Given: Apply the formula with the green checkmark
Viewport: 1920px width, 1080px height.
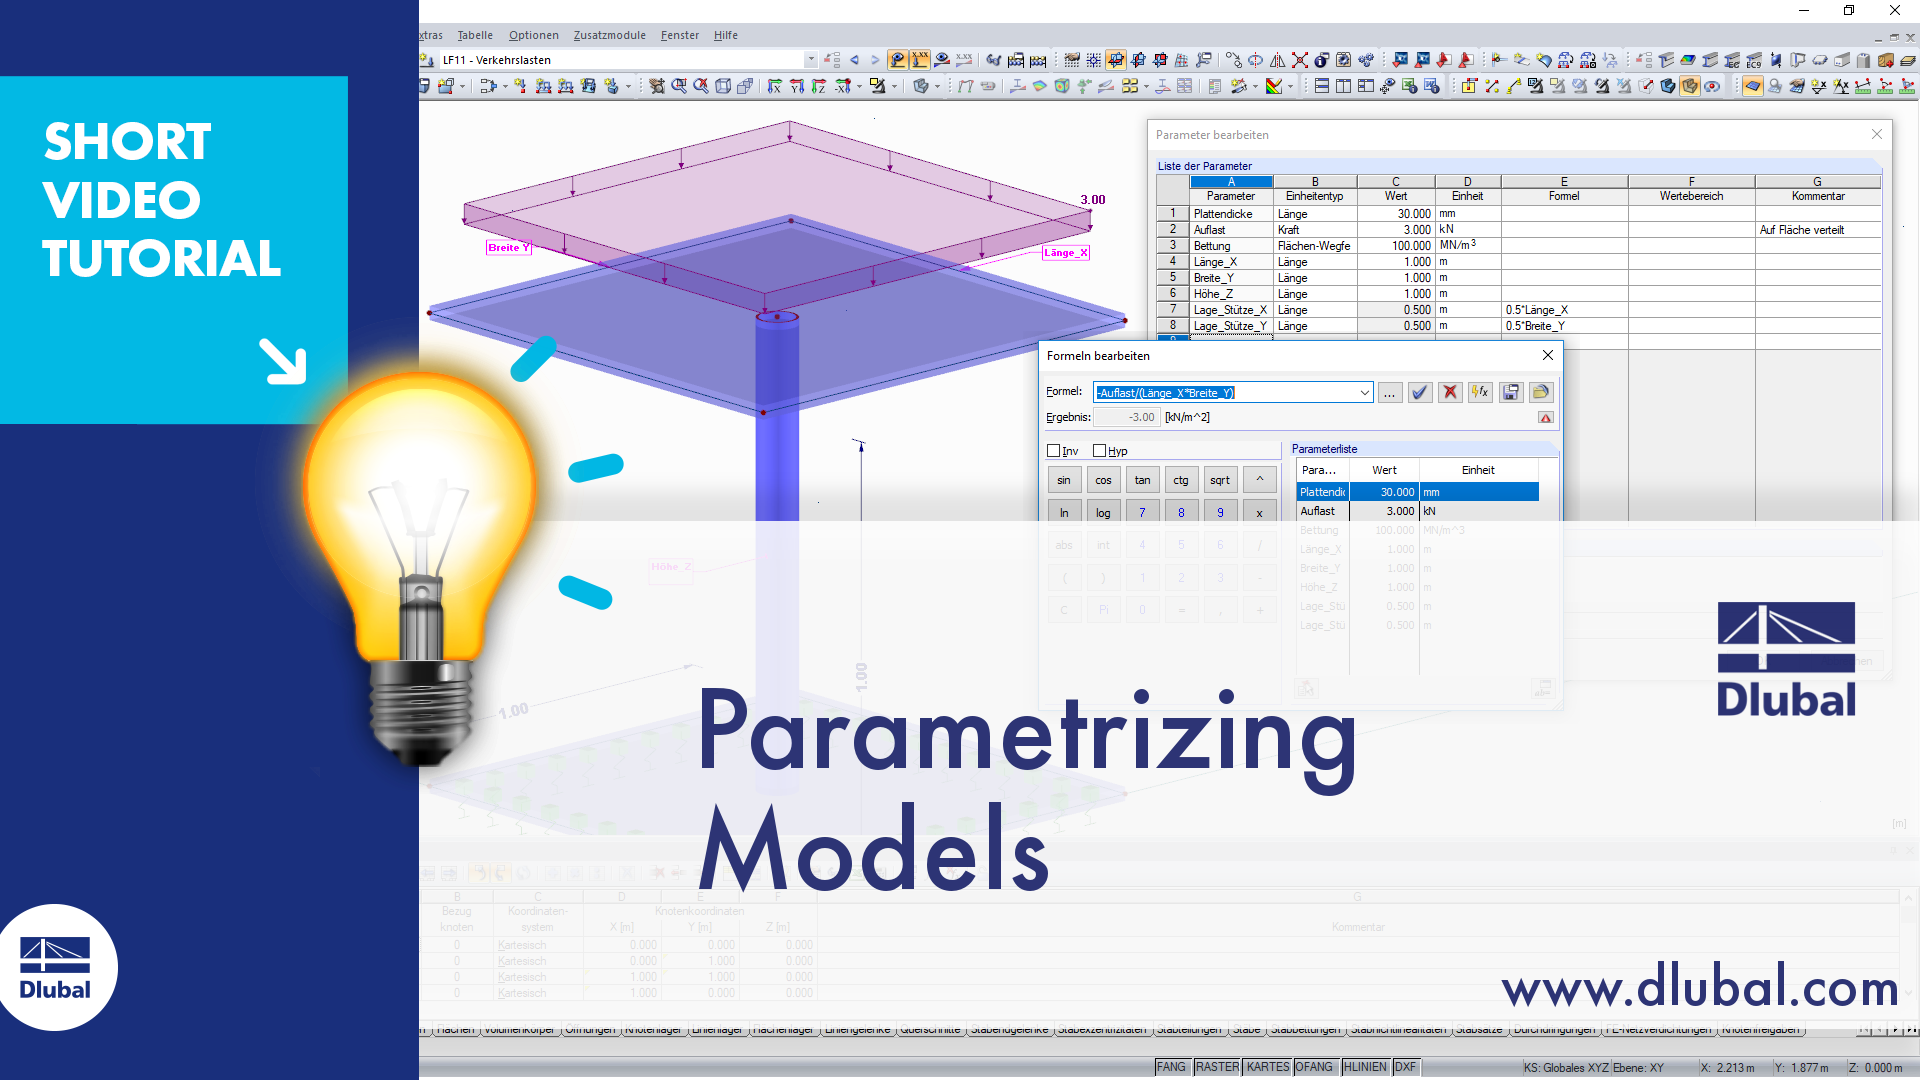Looking at the screenshot, I should click(x=1419, y=392).
